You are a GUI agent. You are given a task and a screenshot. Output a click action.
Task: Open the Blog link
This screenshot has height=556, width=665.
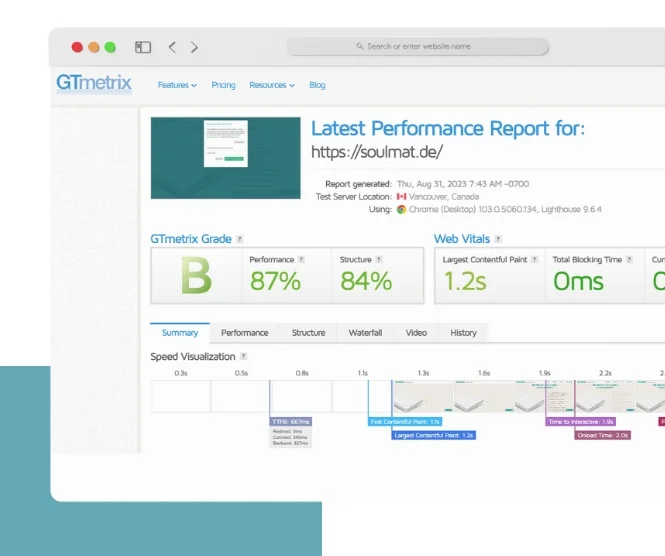(x=317, y=85)
